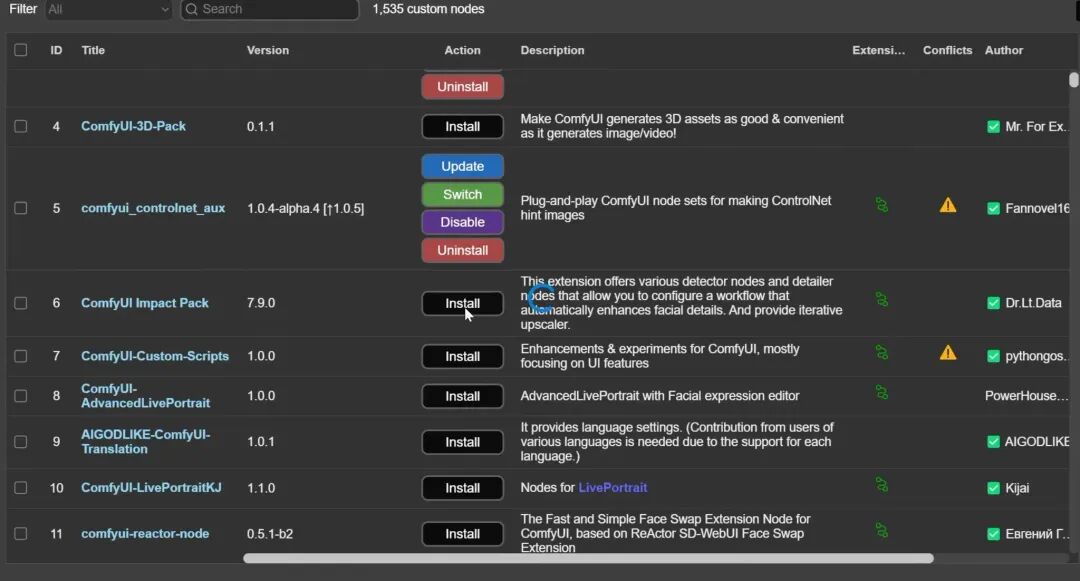Click extension icon for ComfyUI-AdvancedLivePortrait
Screen dimensions: 1080x581
(882, 392)
